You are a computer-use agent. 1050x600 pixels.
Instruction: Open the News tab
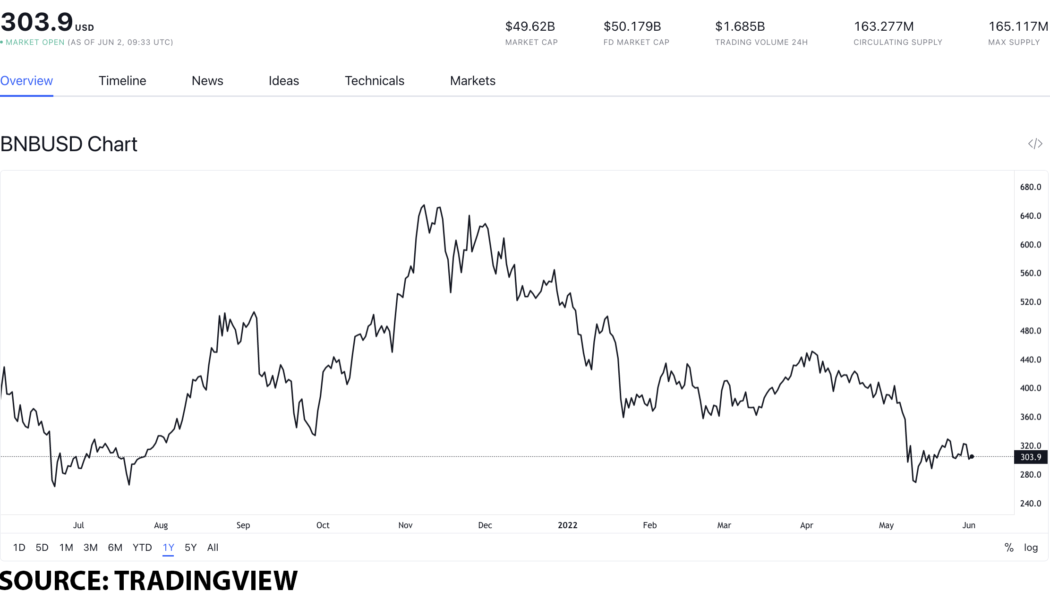207,80
